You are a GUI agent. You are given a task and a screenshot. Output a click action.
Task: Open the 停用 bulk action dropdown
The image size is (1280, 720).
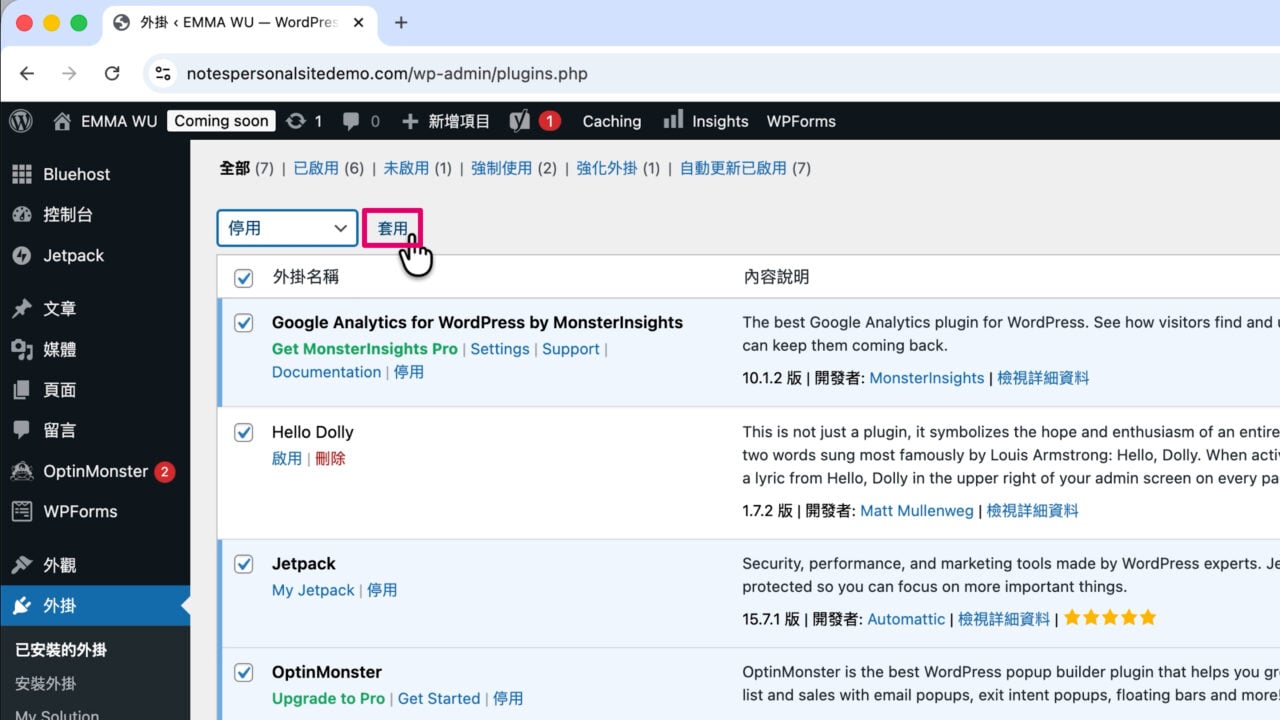pyautogui.click(x=287, y=228)
